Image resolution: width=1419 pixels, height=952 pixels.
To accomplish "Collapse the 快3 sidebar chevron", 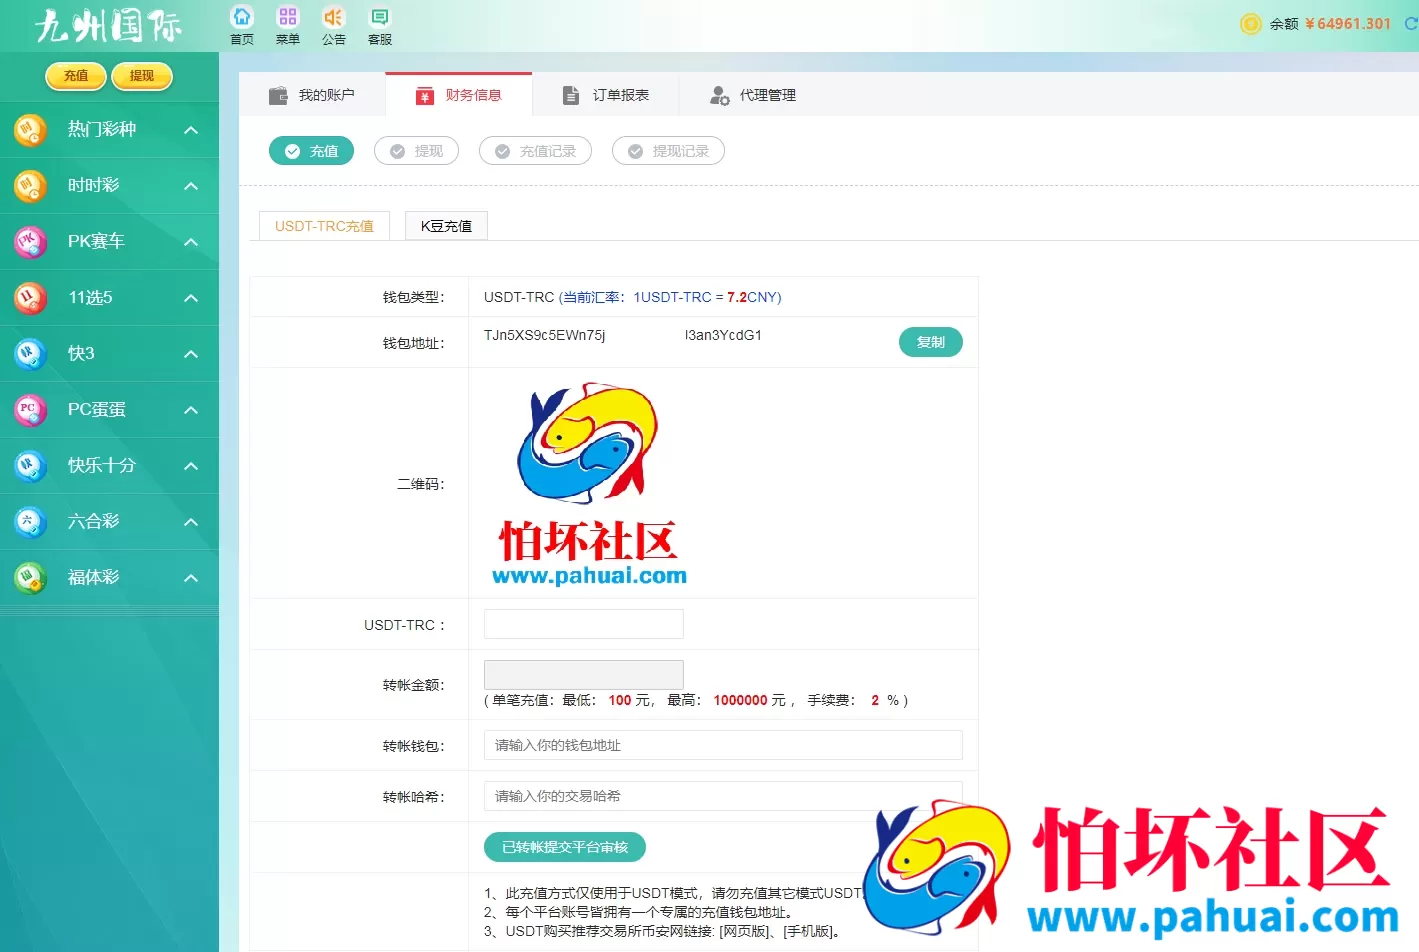I will (191, 354).
